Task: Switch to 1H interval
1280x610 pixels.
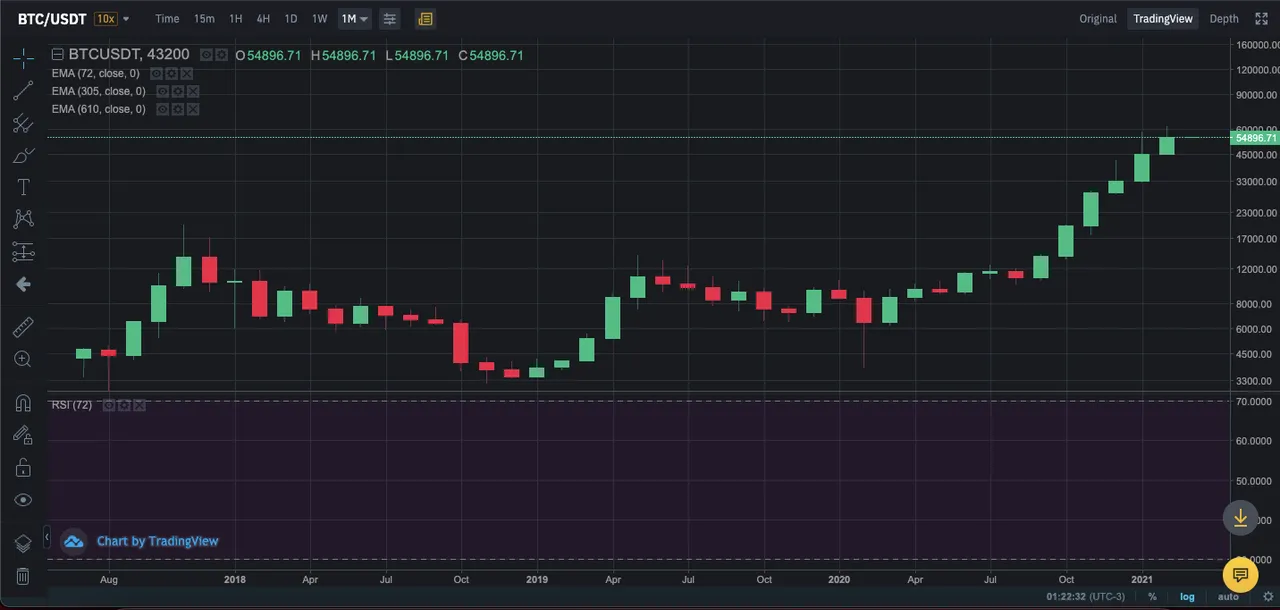Action: tap(235, 19)
